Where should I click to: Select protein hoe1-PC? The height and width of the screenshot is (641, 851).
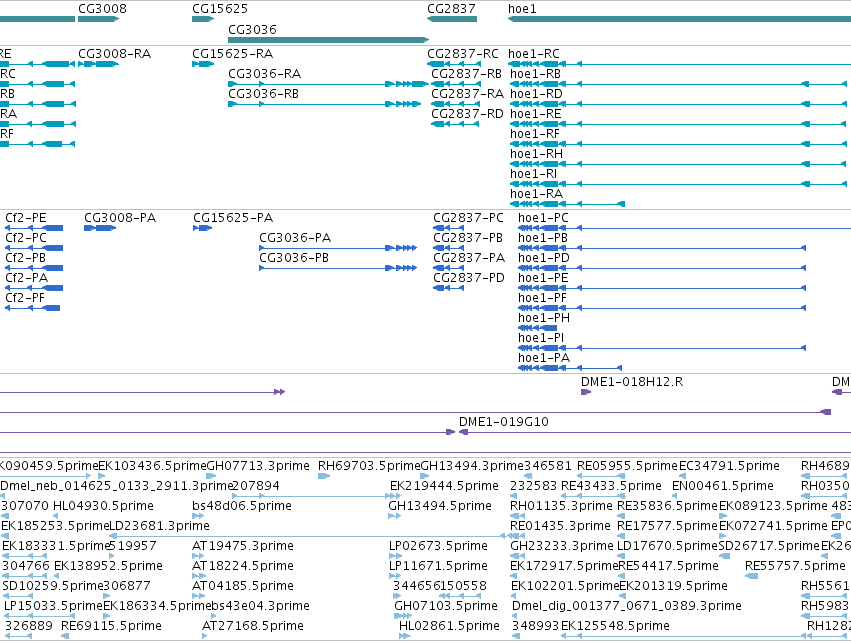click(543, 218)
